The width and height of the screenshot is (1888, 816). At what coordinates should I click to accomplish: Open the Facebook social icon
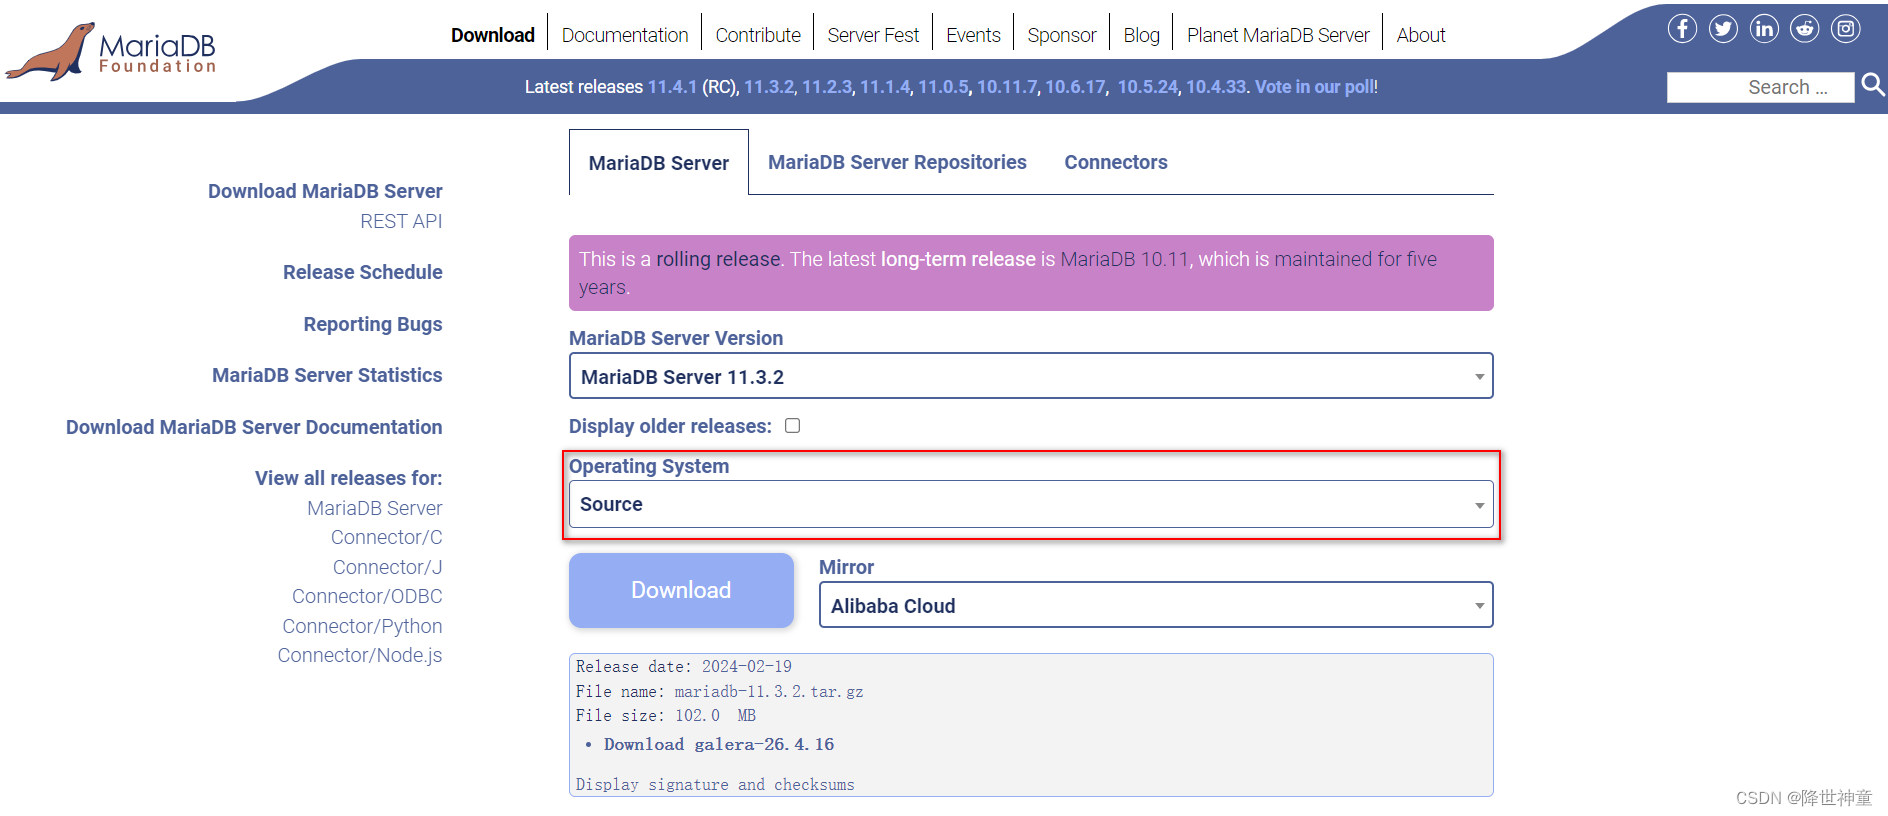1682,29
